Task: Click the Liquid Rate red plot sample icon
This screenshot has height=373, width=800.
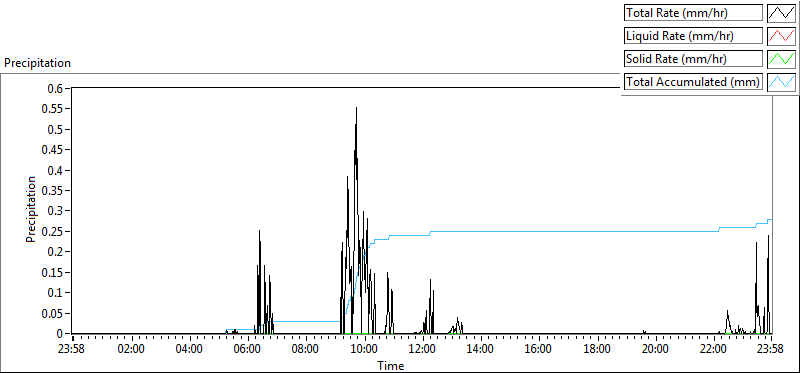Action: click(782, 36)
